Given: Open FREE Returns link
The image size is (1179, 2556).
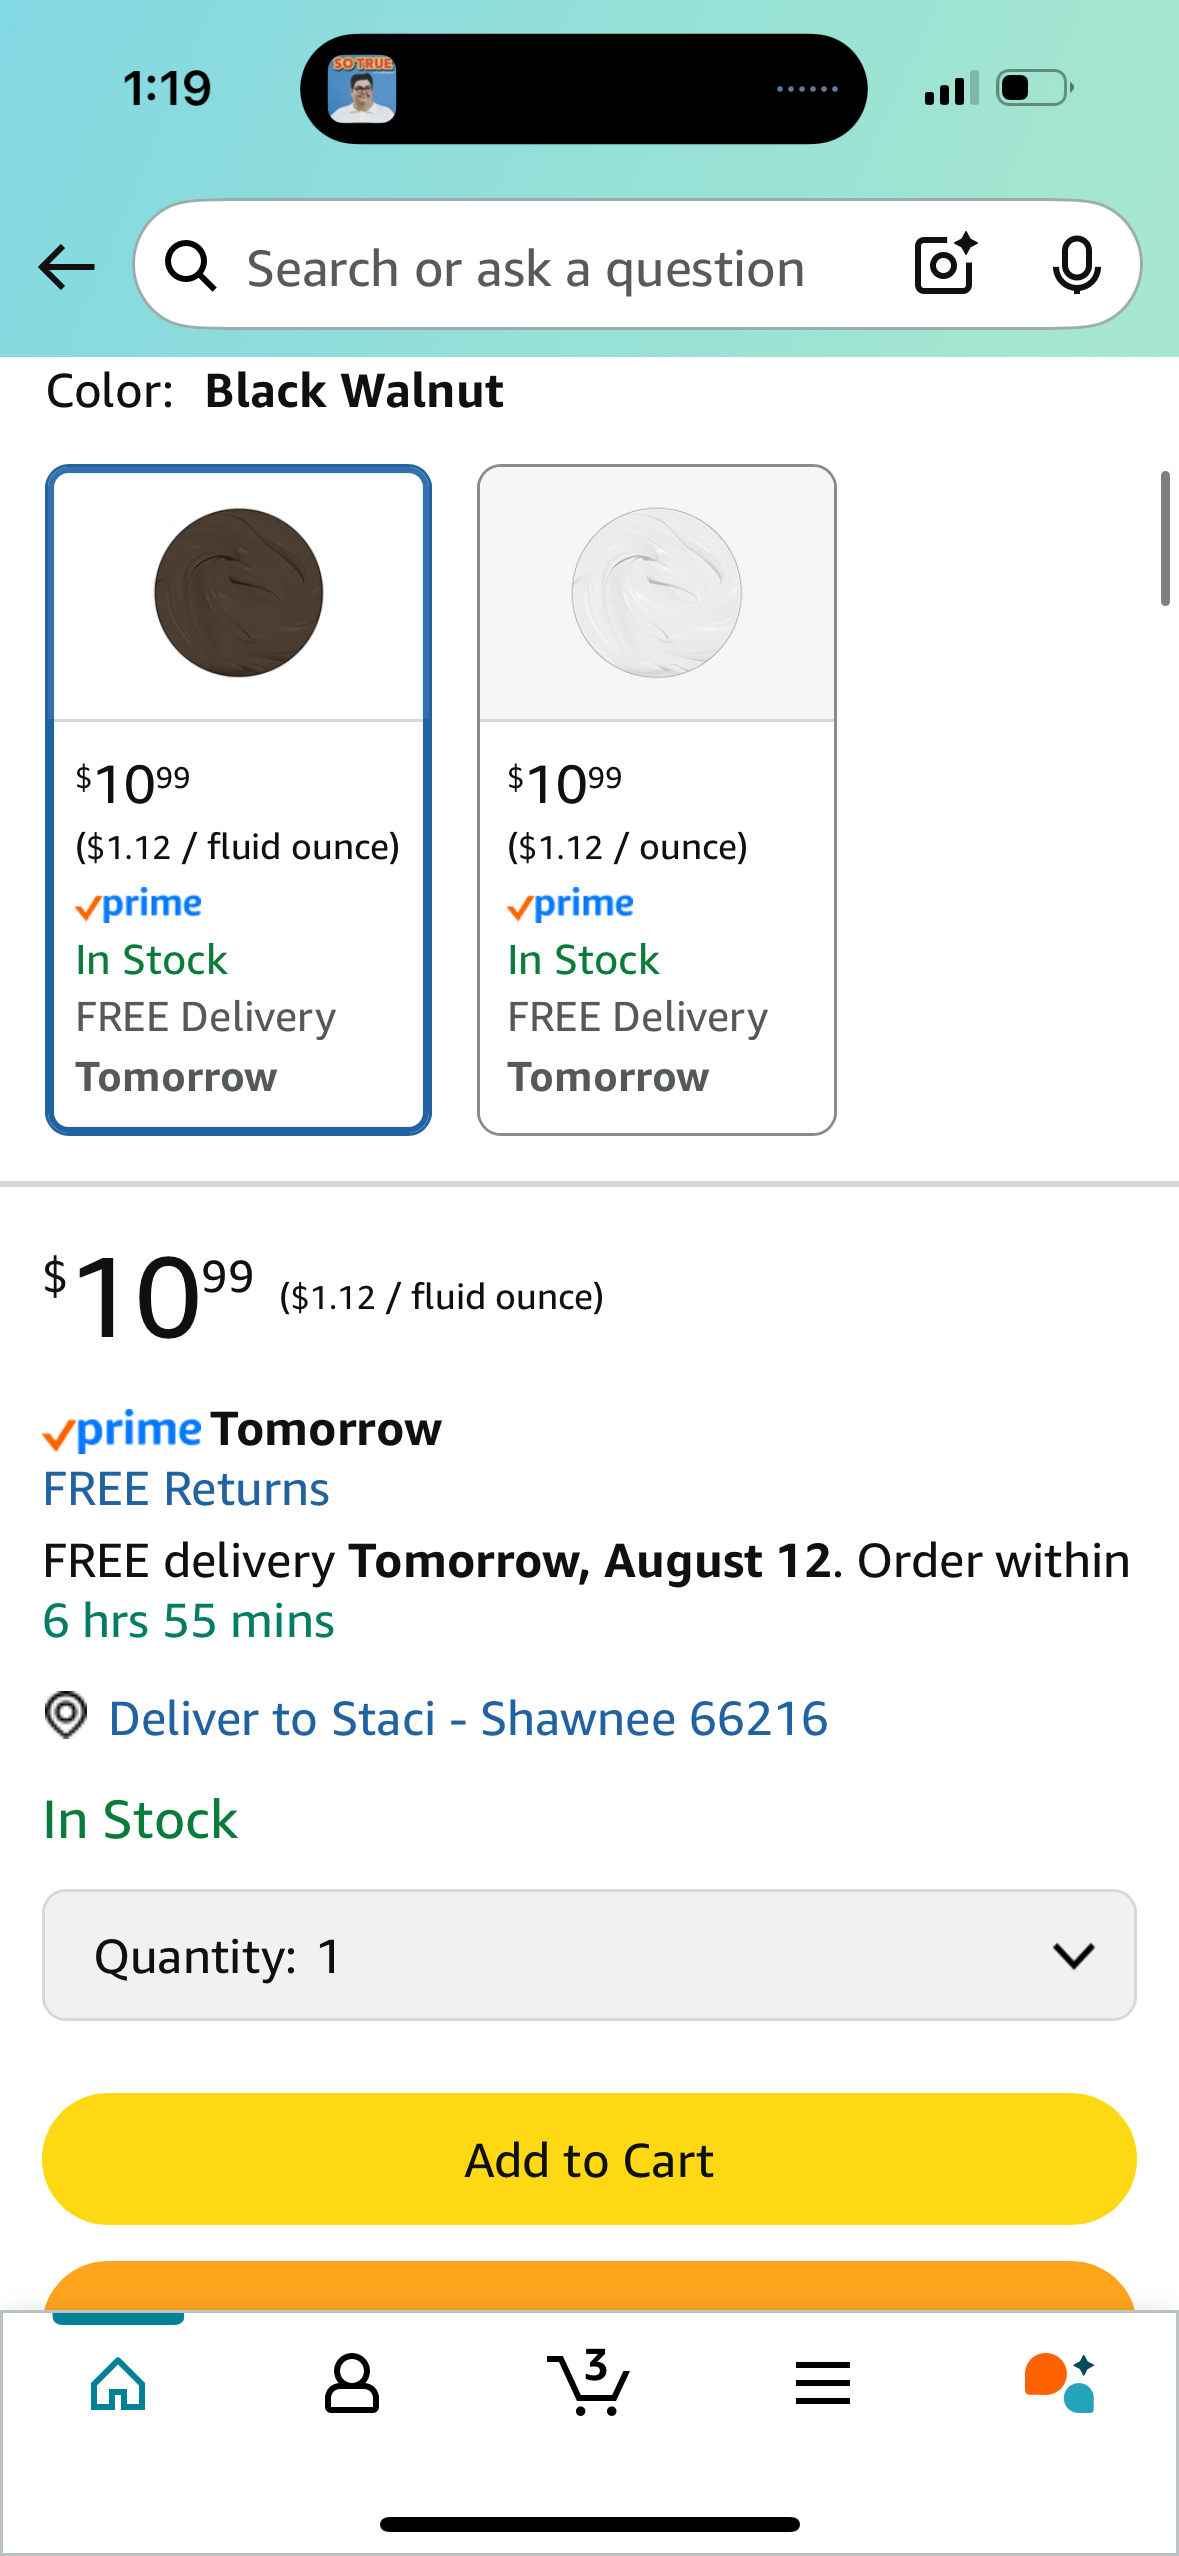Looking at the screenshot, I should point(186,1489).
